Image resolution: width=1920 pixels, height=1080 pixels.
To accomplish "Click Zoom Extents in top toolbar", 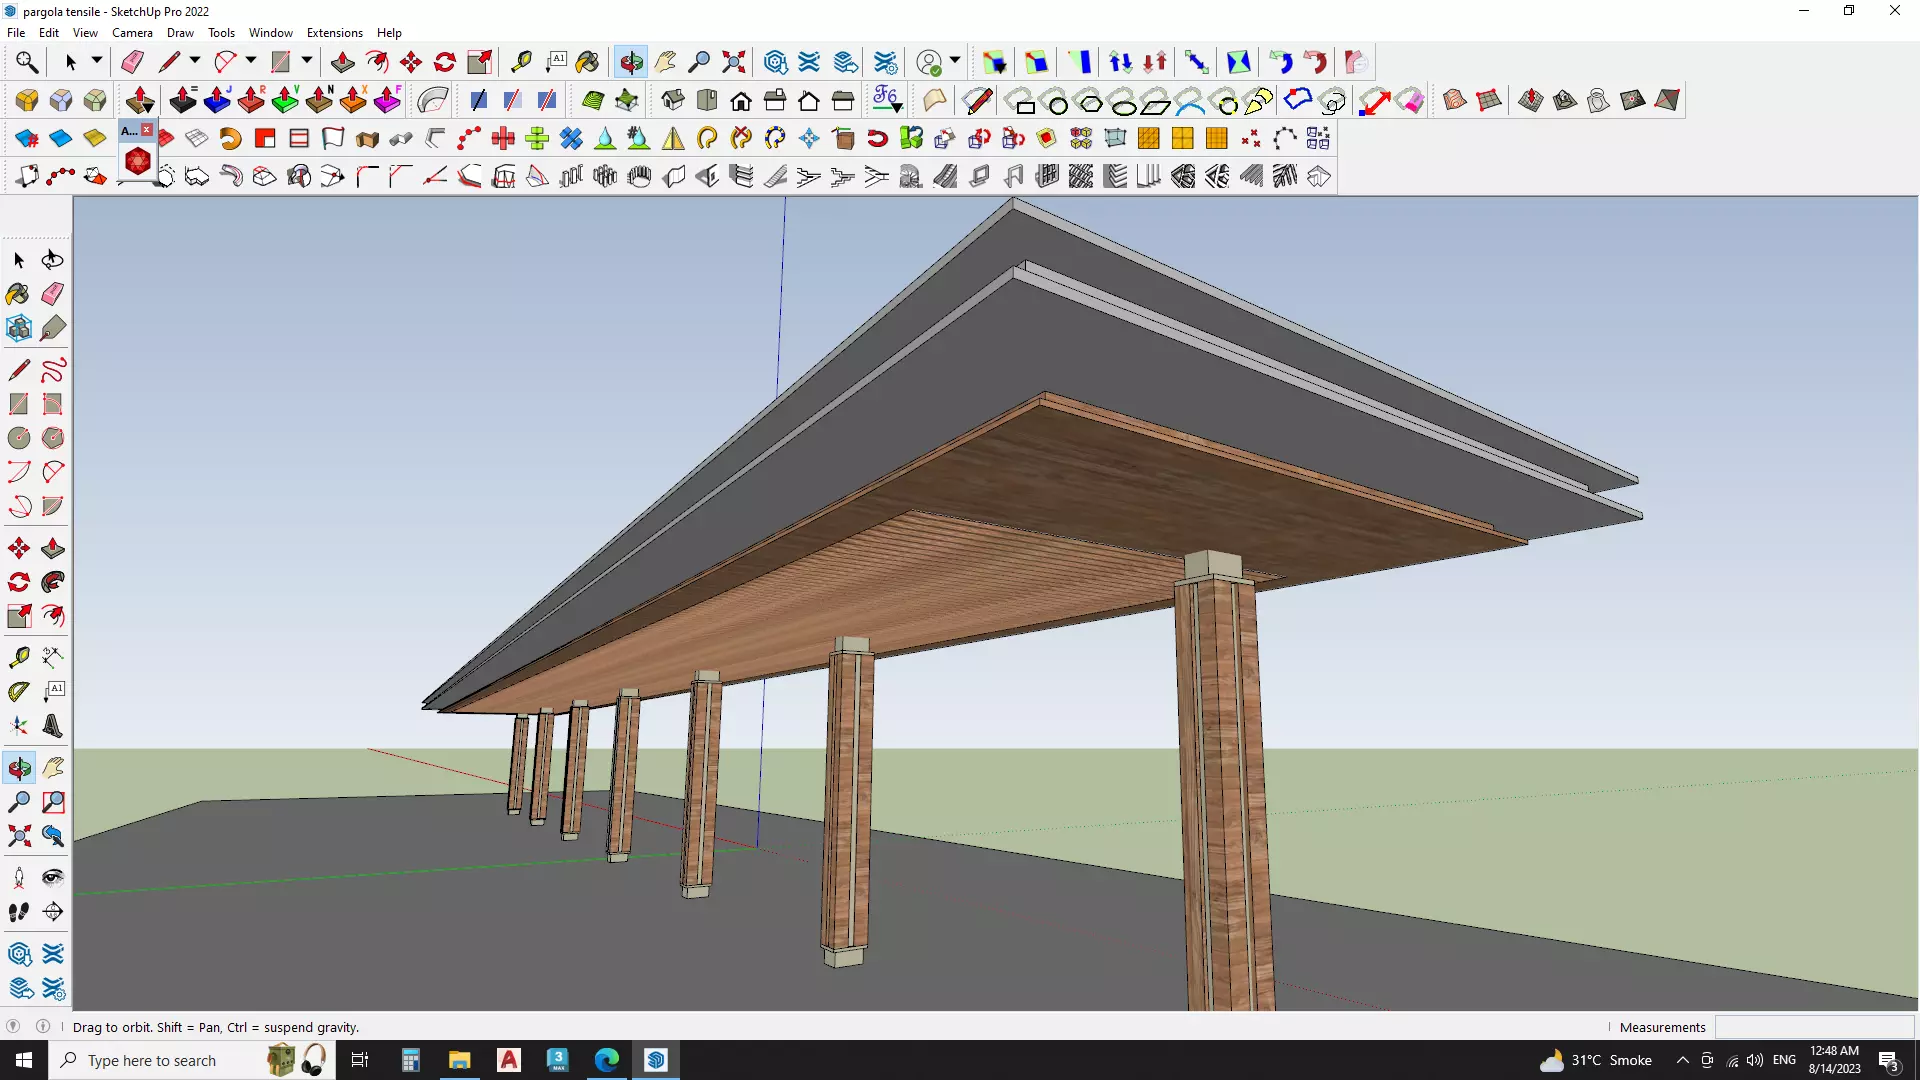I will click(x=733, y=62).
